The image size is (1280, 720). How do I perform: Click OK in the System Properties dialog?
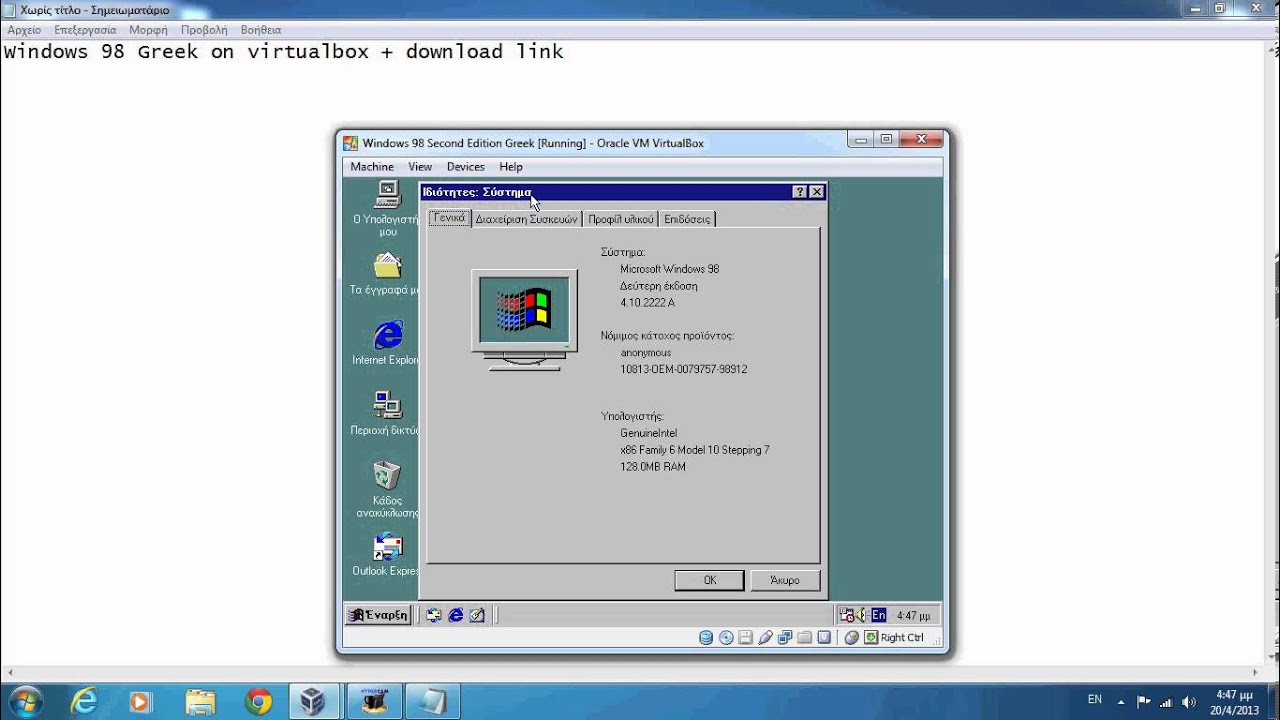click(709, 580)
